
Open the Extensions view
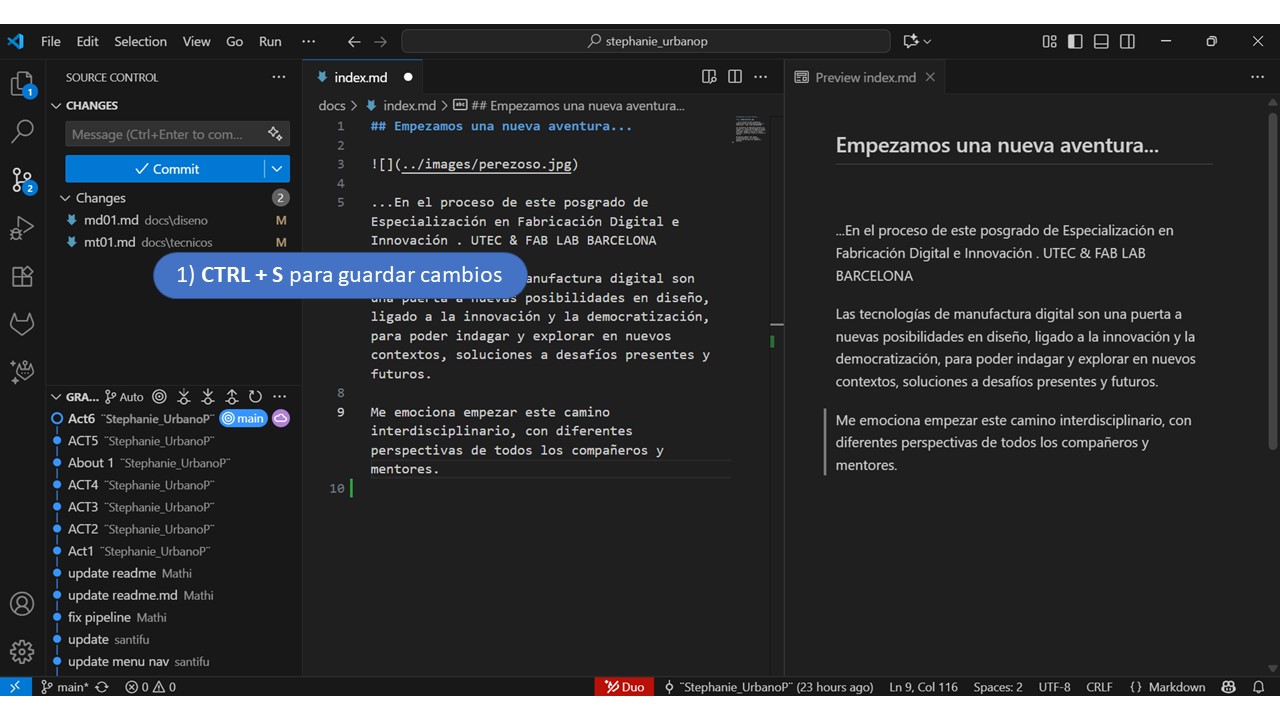pos(22,276)
